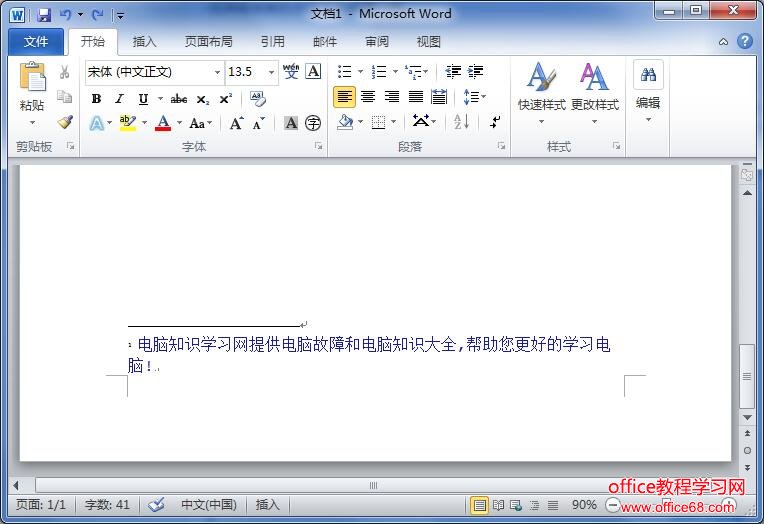Open 快速样式 quick styles gallery
Screen dimensions: 764x524
click(x=541, y=93)
